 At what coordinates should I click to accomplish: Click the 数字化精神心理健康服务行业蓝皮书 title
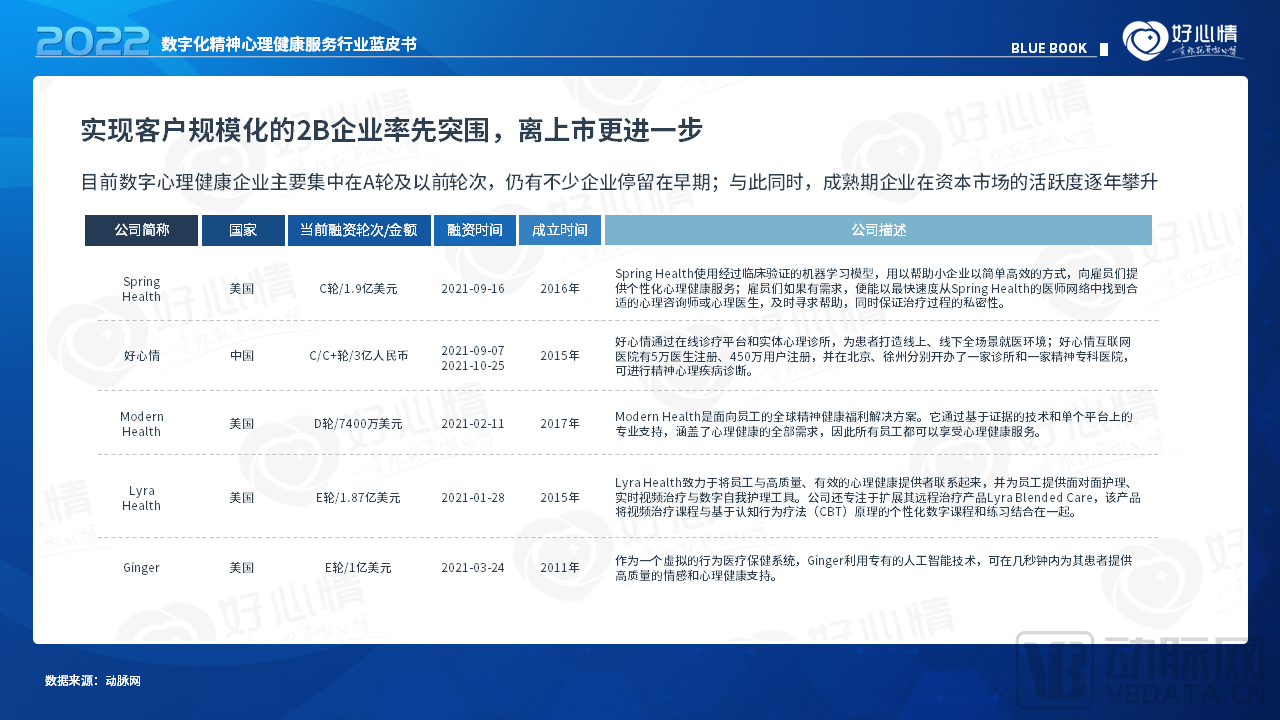(x=289, y=44)
